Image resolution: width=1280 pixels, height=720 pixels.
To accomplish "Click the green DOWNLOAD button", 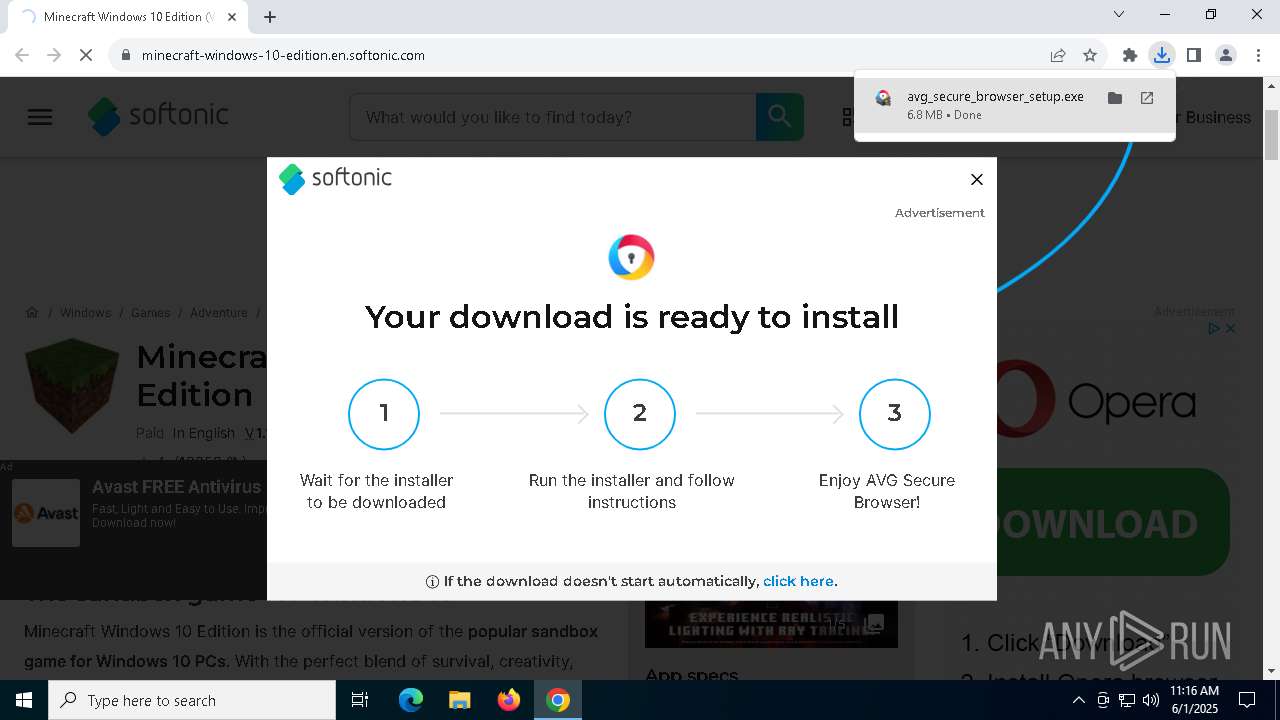I will pyautogui.click(x=1113, y=523).
